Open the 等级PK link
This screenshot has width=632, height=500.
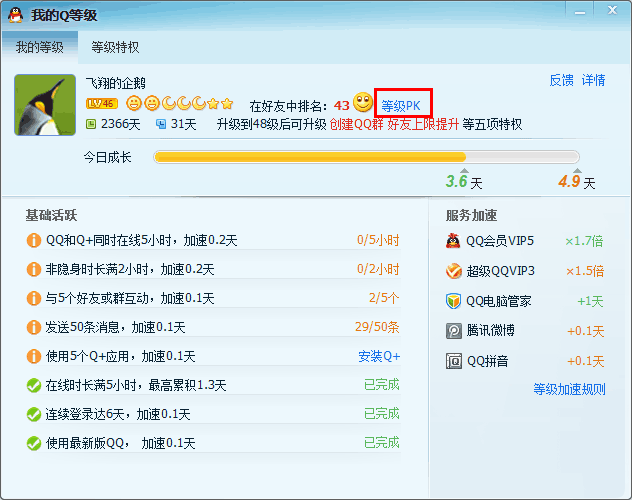[401, 106]
